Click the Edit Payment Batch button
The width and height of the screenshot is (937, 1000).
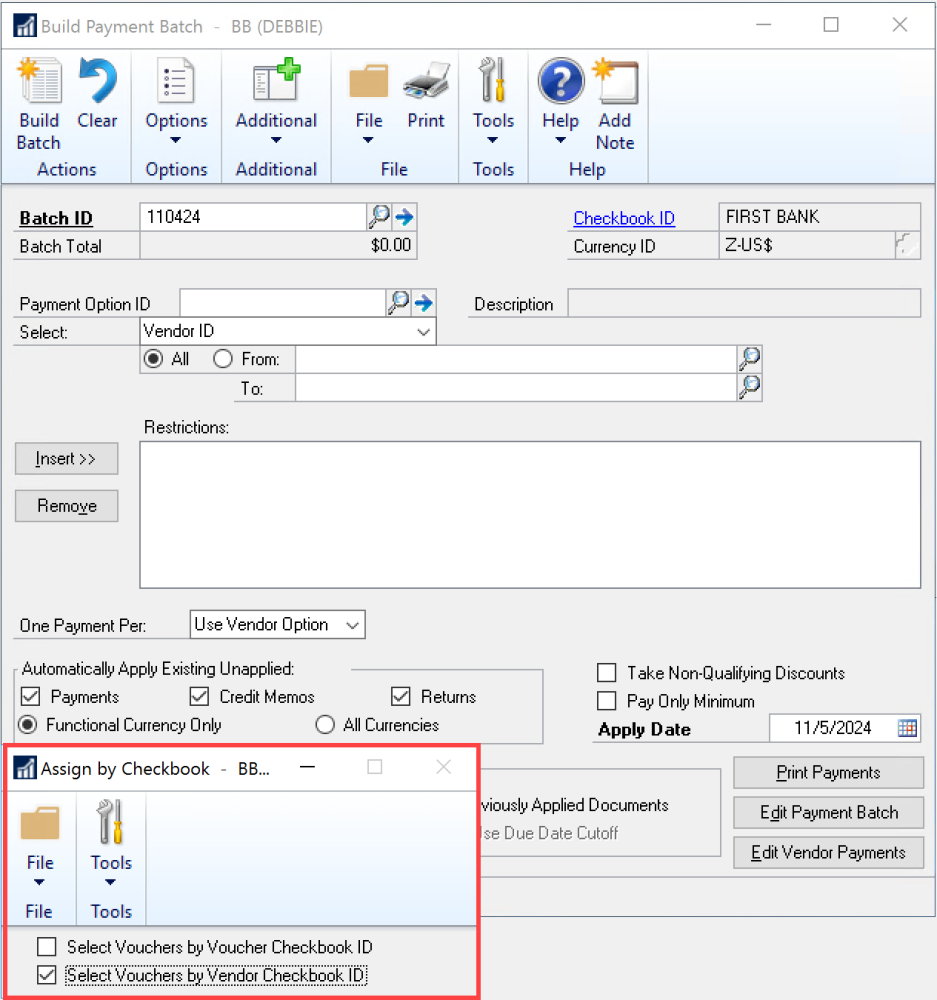(x=829, y=812)
